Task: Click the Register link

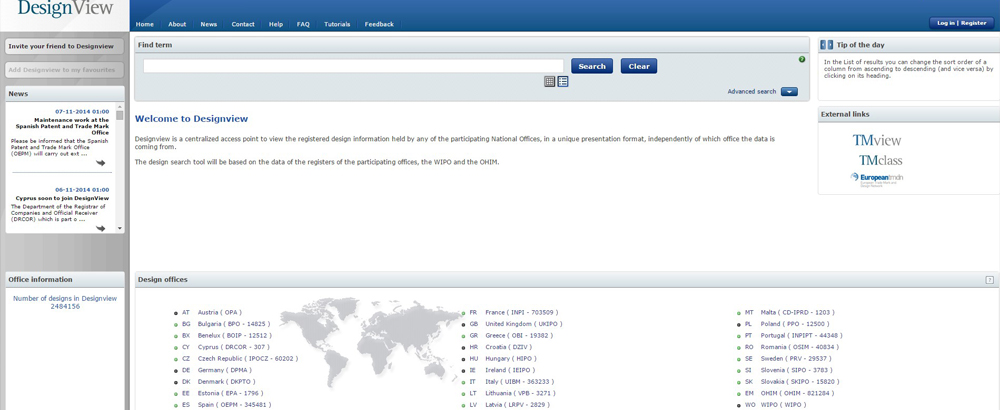Action: coord(974,23)
